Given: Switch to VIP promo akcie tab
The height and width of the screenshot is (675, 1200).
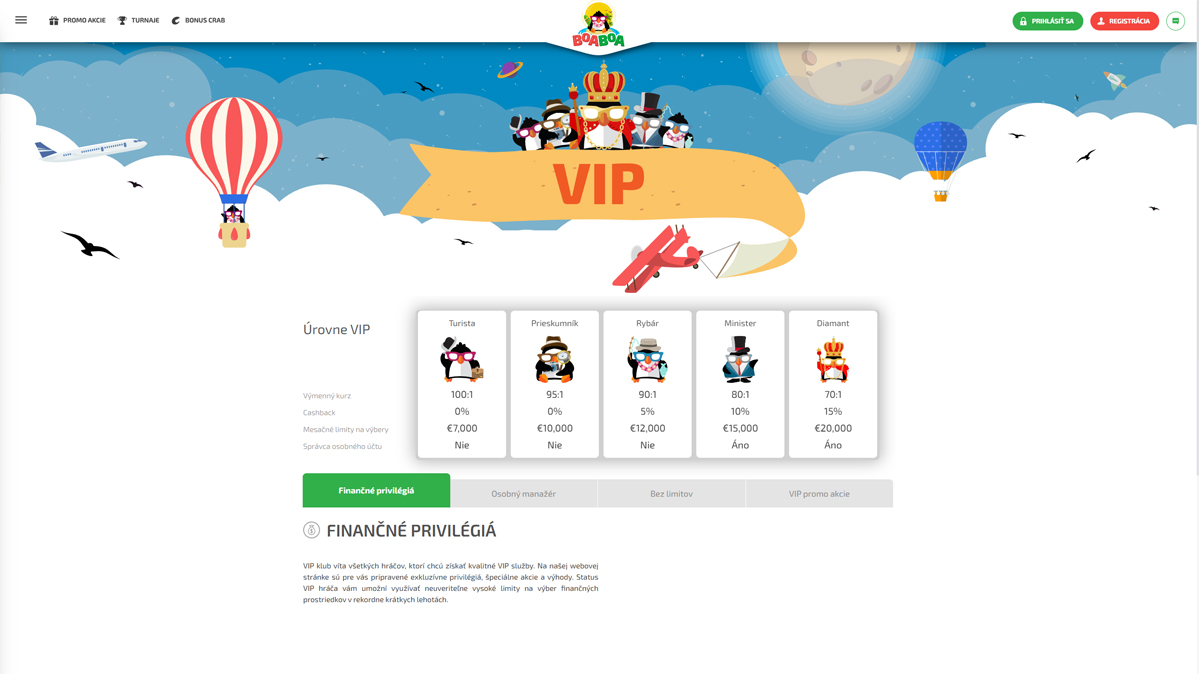Looking at the screenshot, I should pyautogui.click(x=819, y=493).
